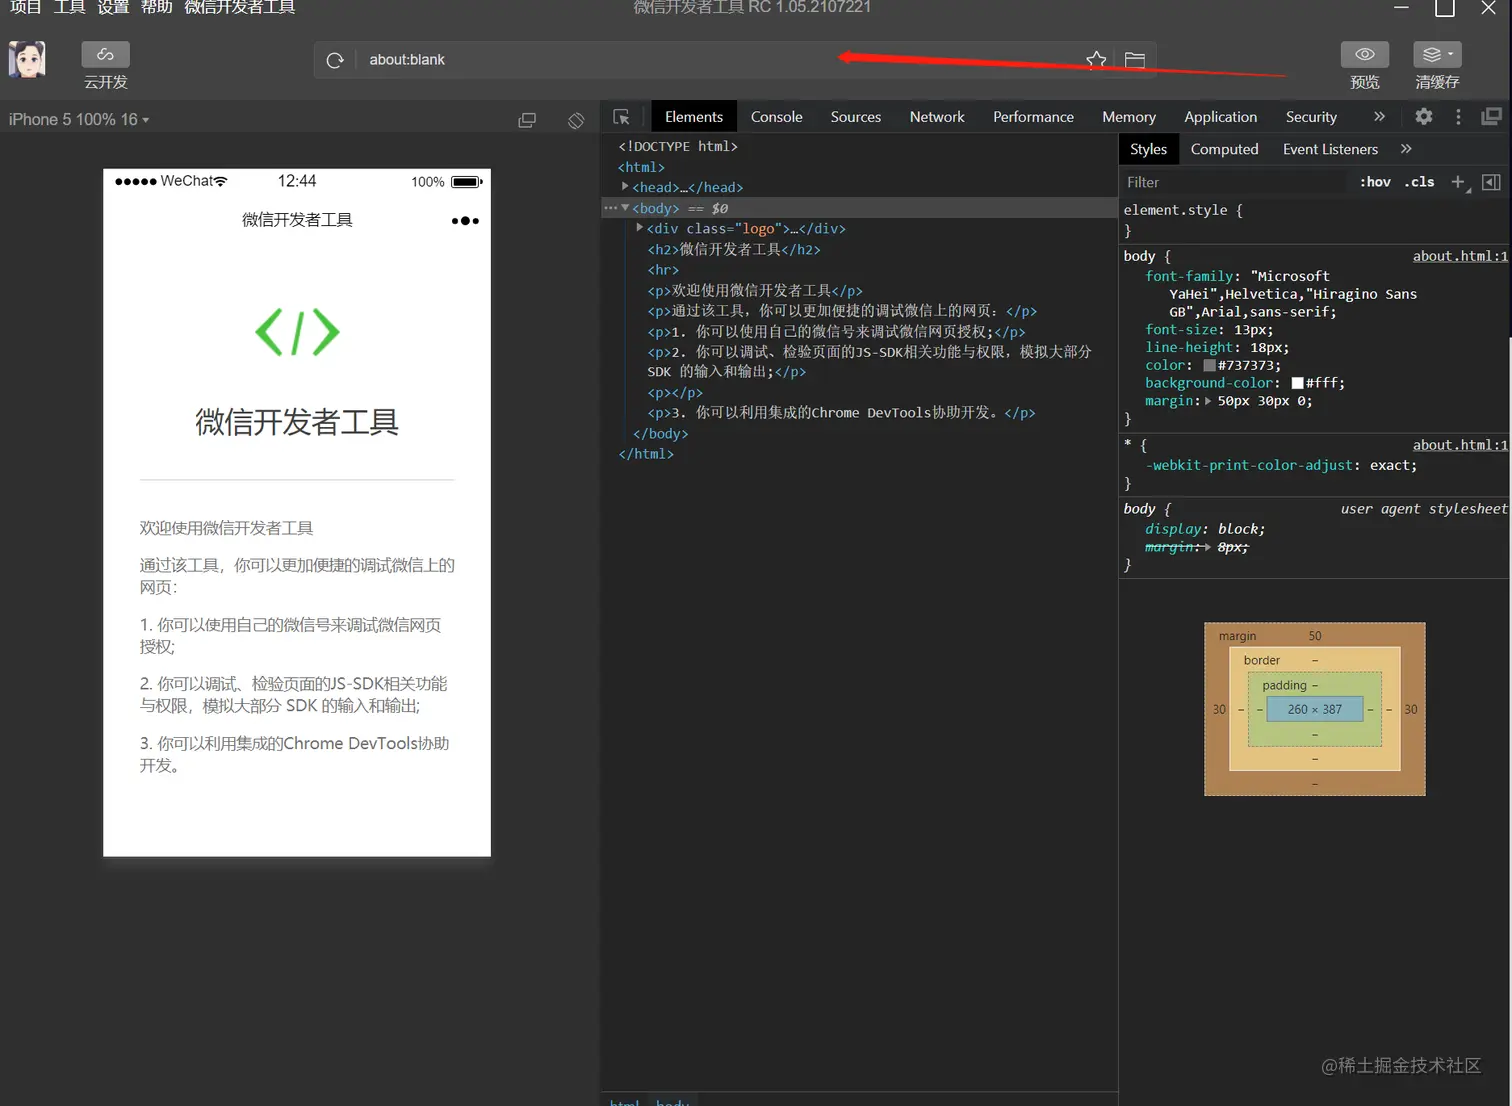Select the hr element row
Screen dimensions: 1512x1106
pos(663,270)
